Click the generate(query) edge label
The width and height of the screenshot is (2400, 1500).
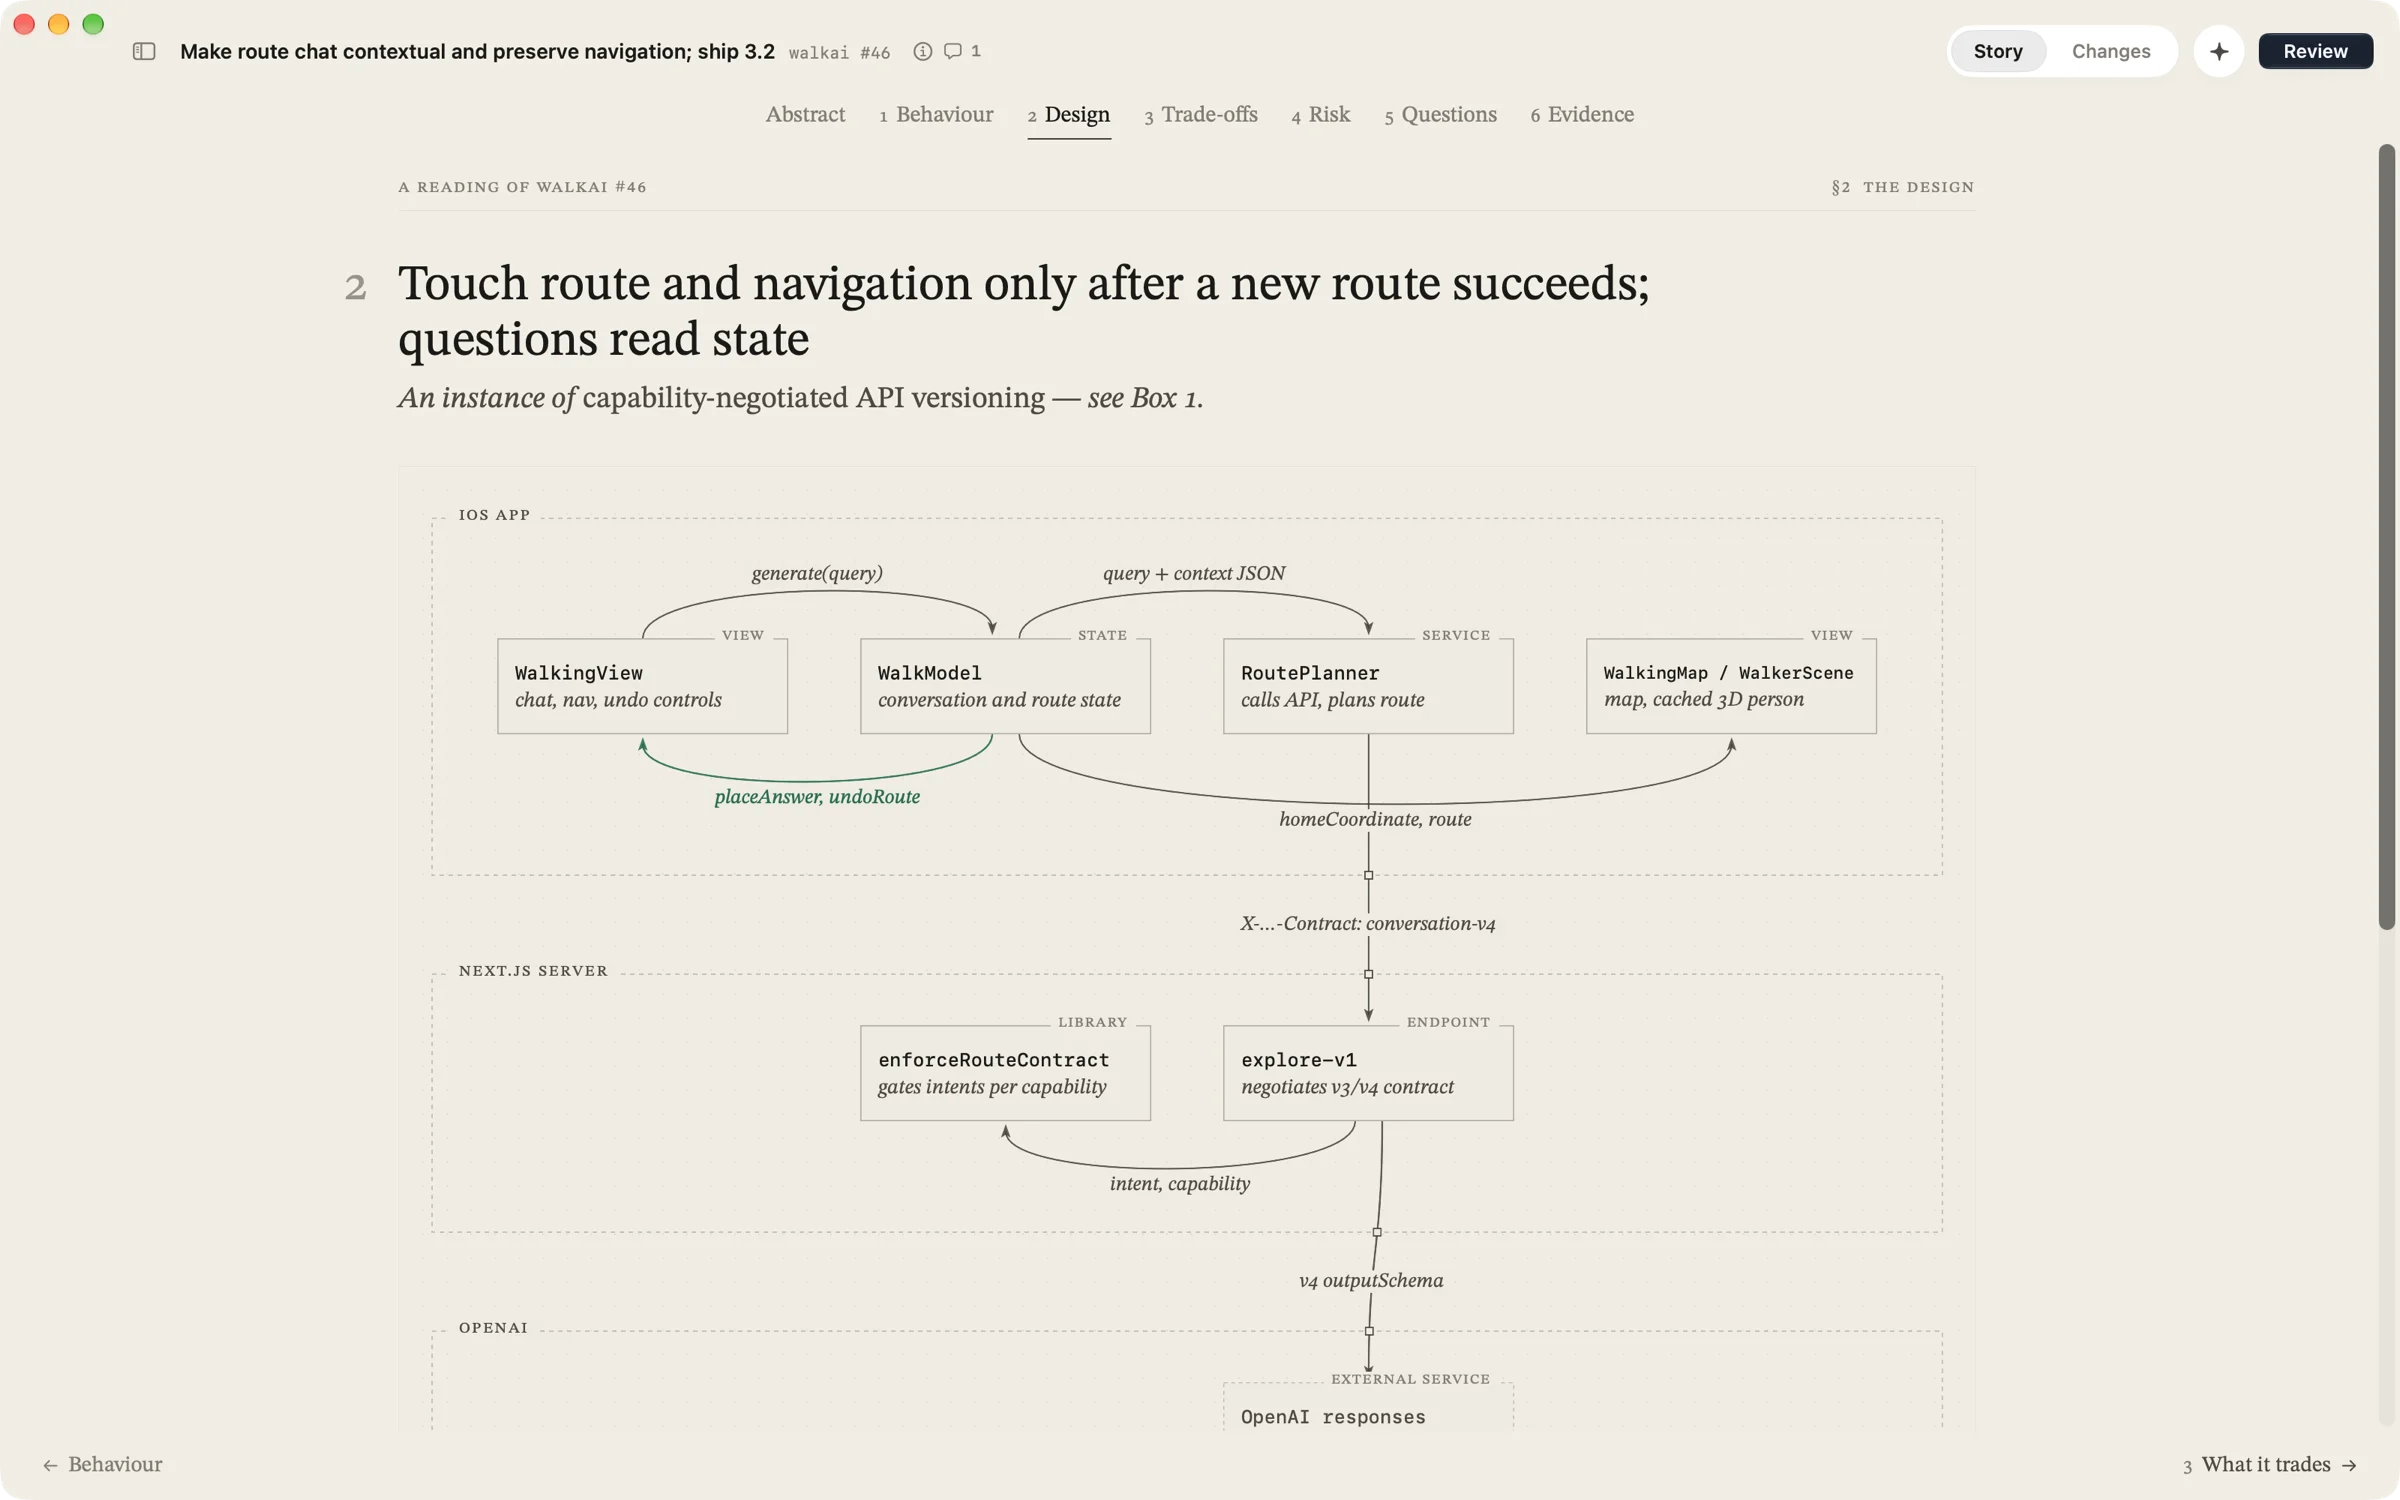click(x=817, y=573)
